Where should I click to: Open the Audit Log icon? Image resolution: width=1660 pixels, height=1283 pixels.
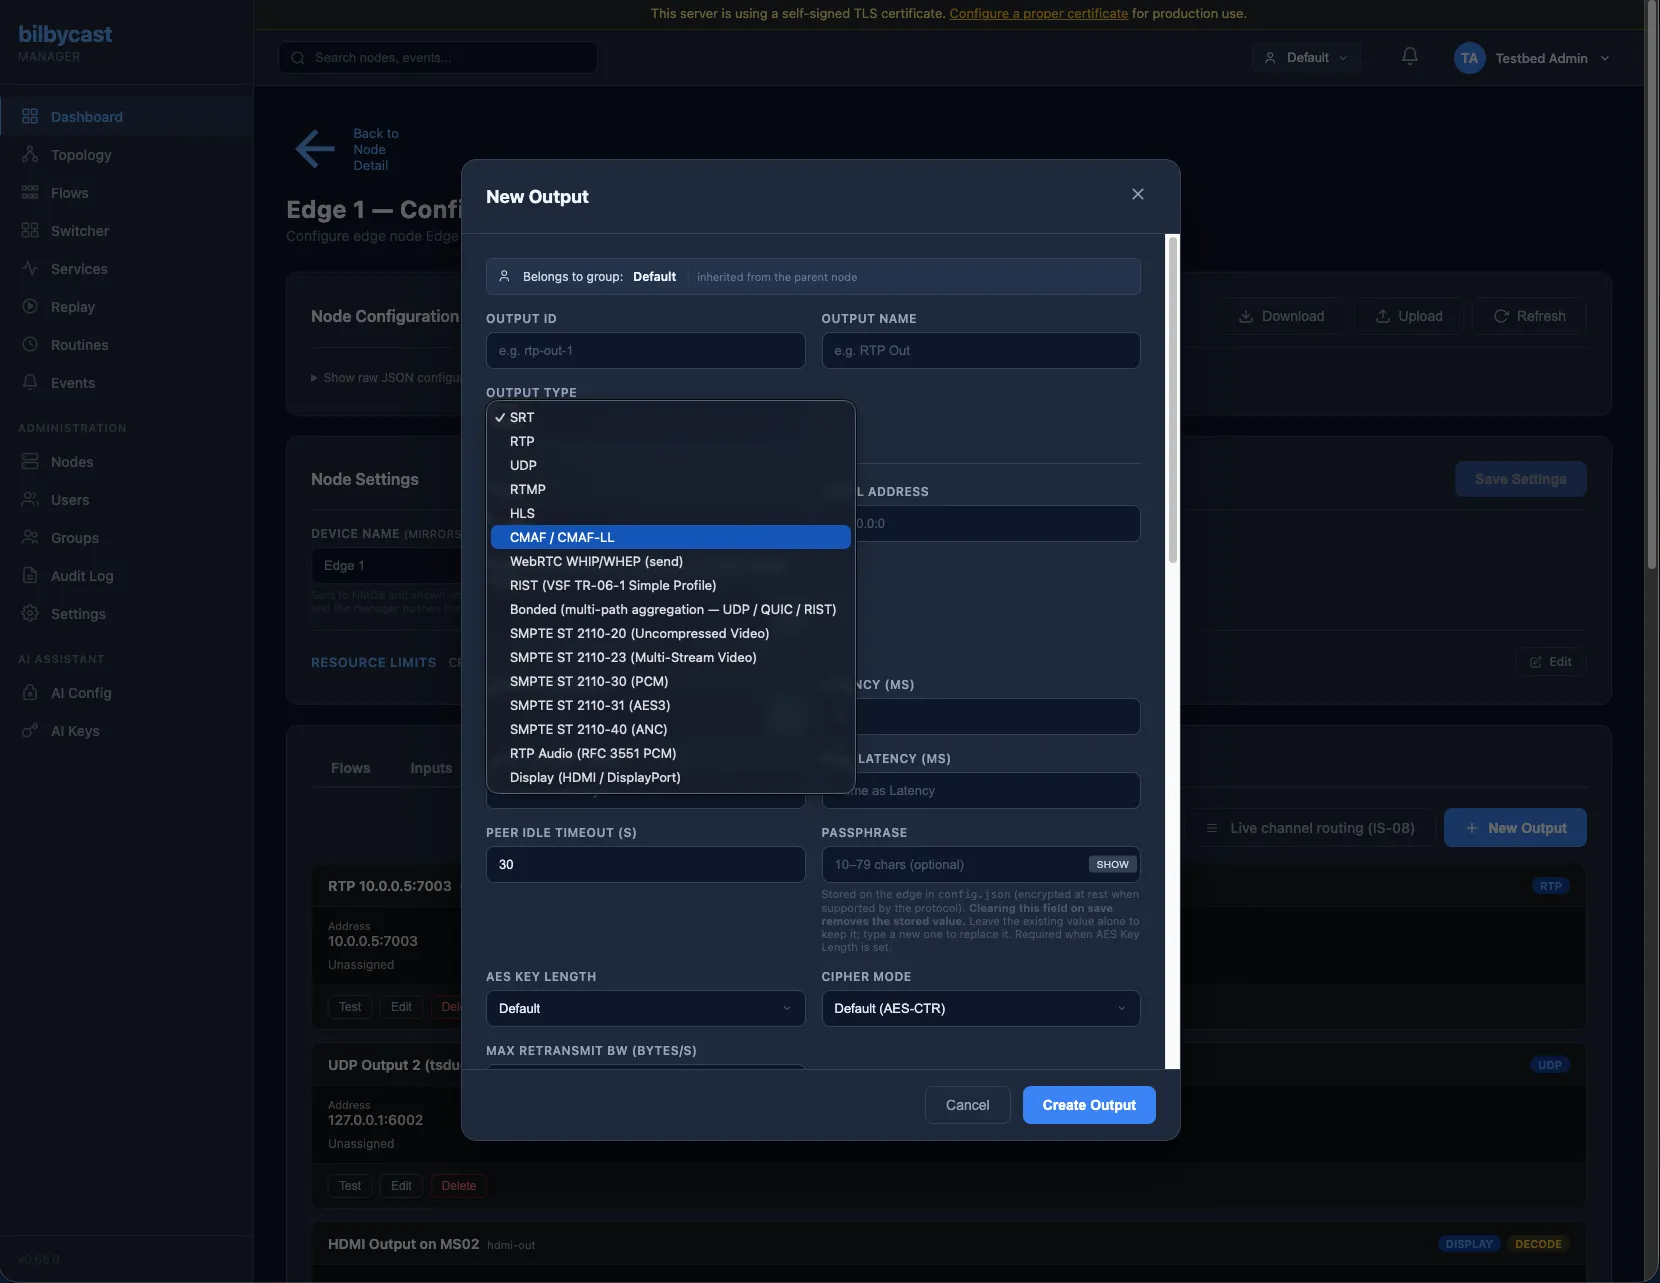click(x=30, y=576)
